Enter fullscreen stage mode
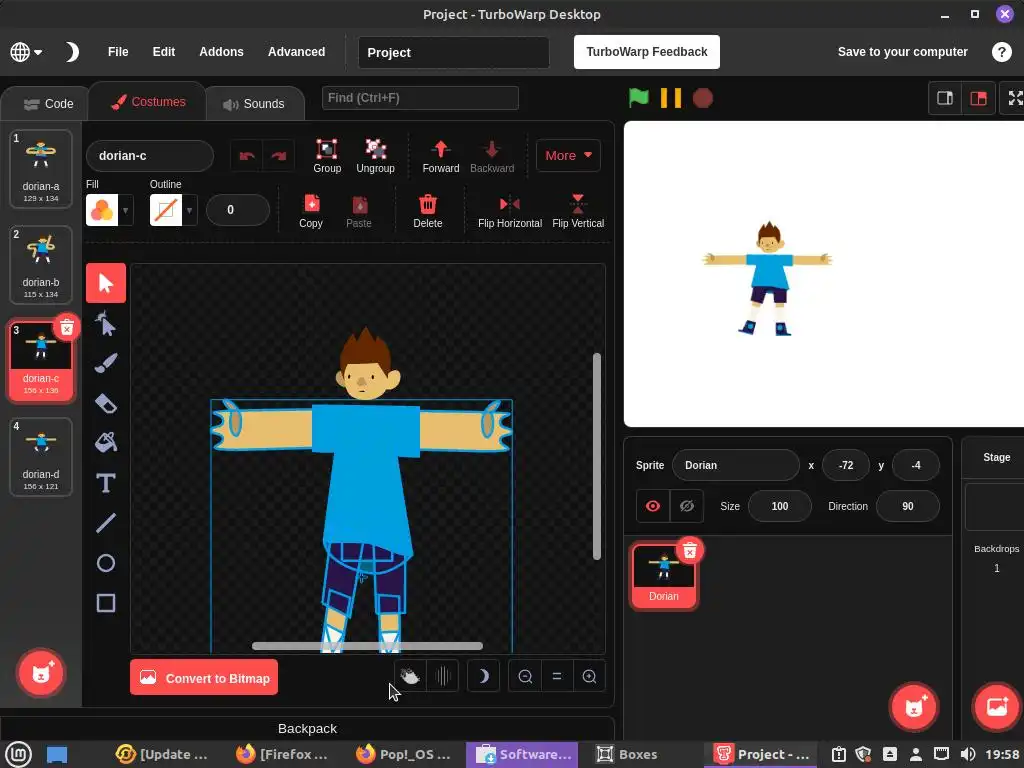This screenshot has width=1024, height=768. pyautogui.click(x=1015, y=98)
